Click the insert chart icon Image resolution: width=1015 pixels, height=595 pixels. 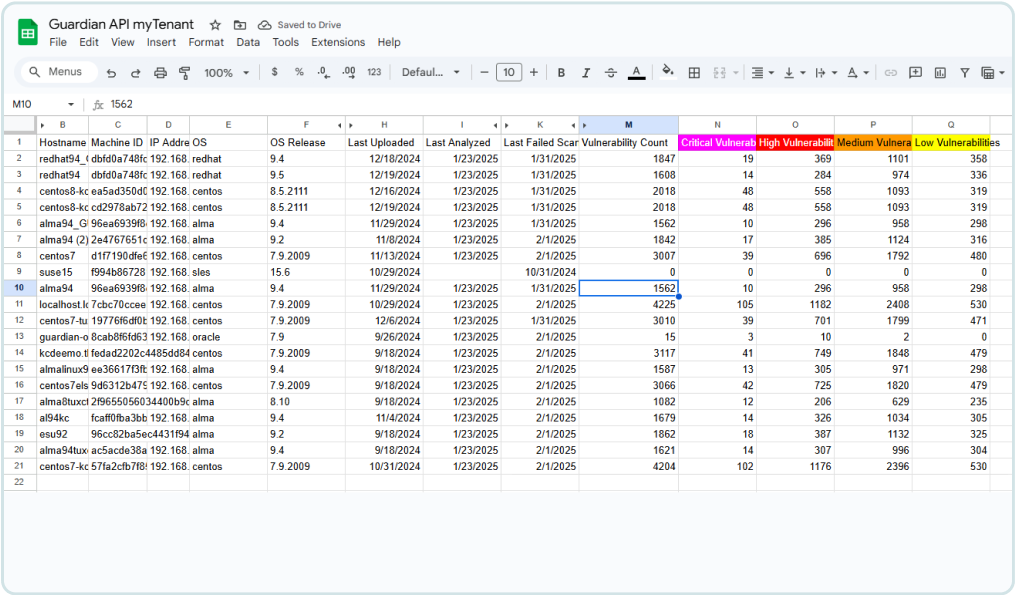pyautogui.click(x=939, y=73)
